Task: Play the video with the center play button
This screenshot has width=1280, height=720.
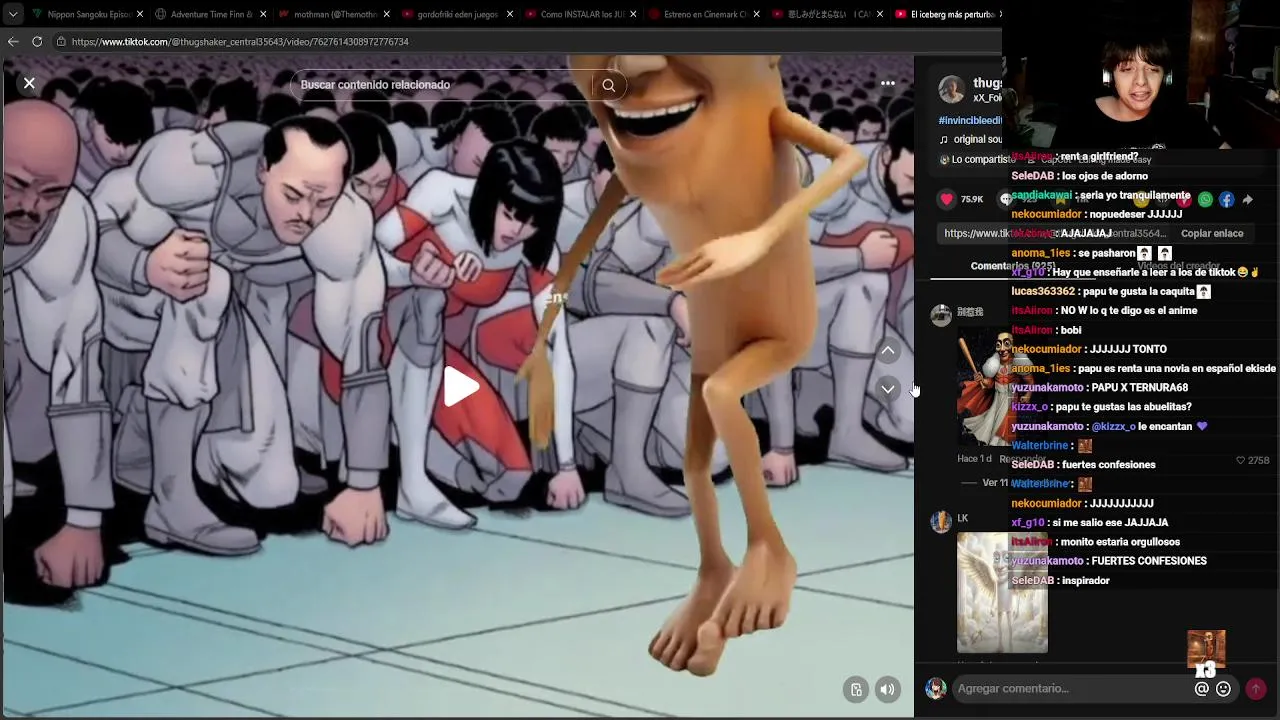Action: click(460, 387)
